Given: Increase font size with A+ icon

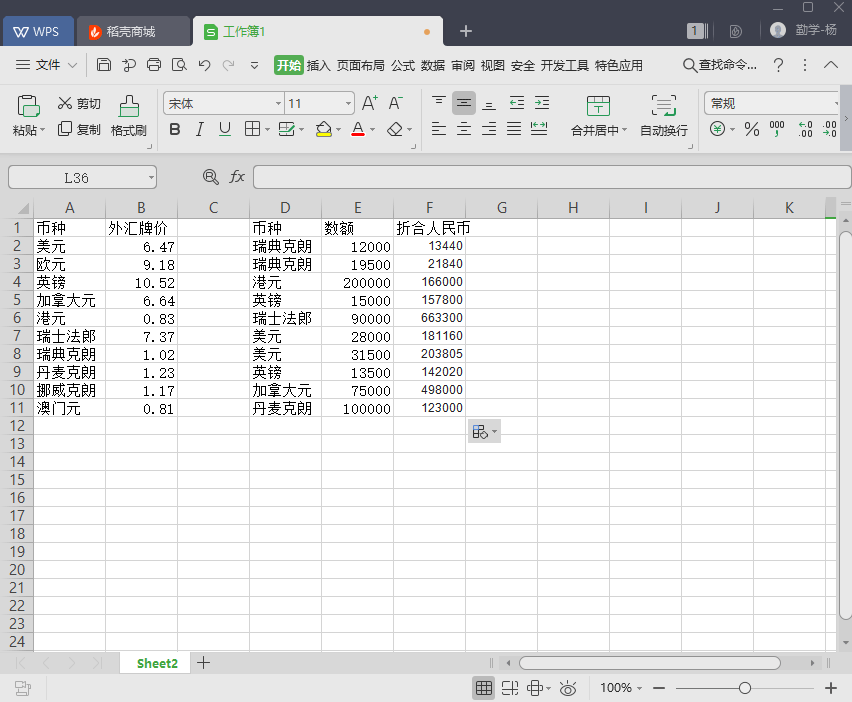Looking at the screenshot, I should coord(369,103).
